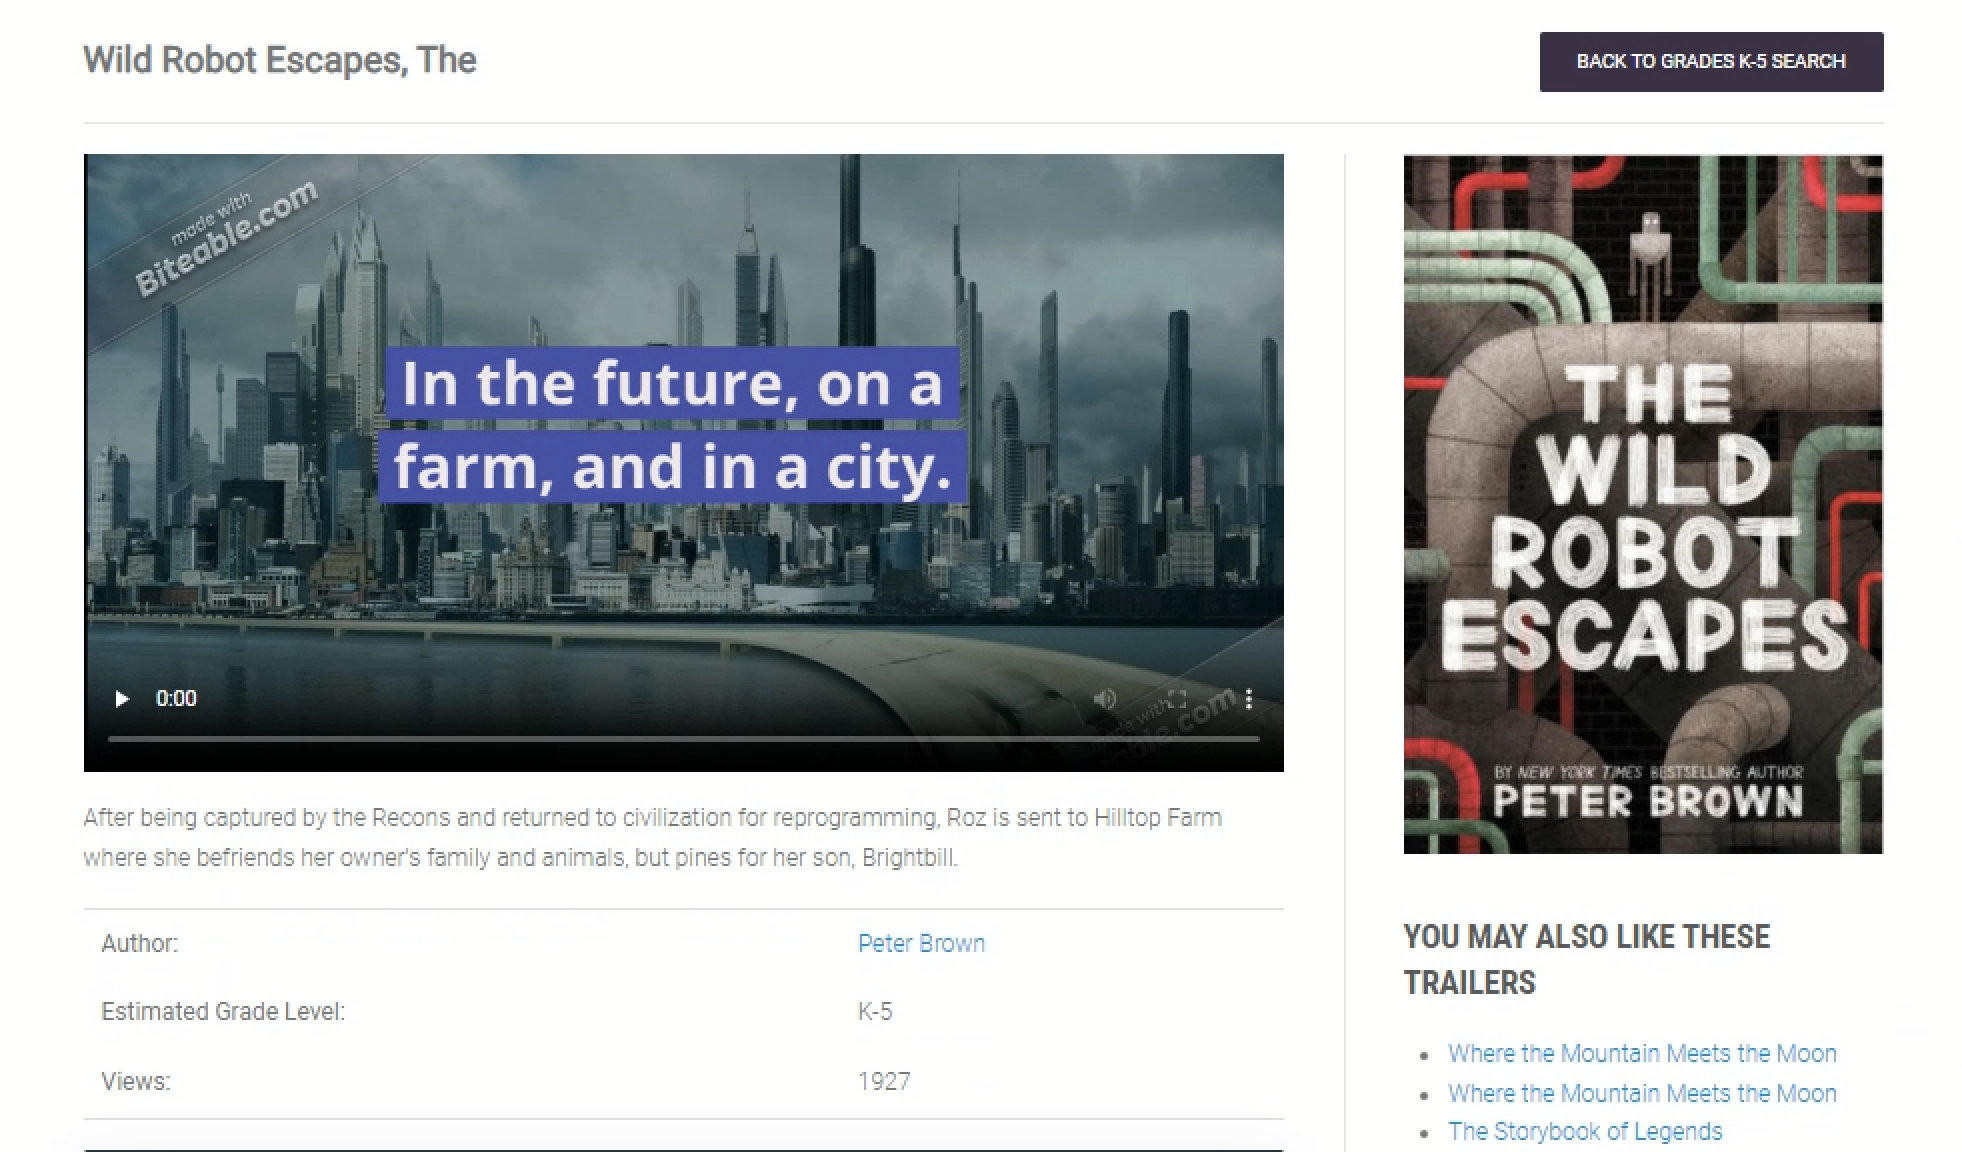Select the page title Wild Robot Escapes, The
Screen dimensions: 1962x1152
[x=280, y=60]
